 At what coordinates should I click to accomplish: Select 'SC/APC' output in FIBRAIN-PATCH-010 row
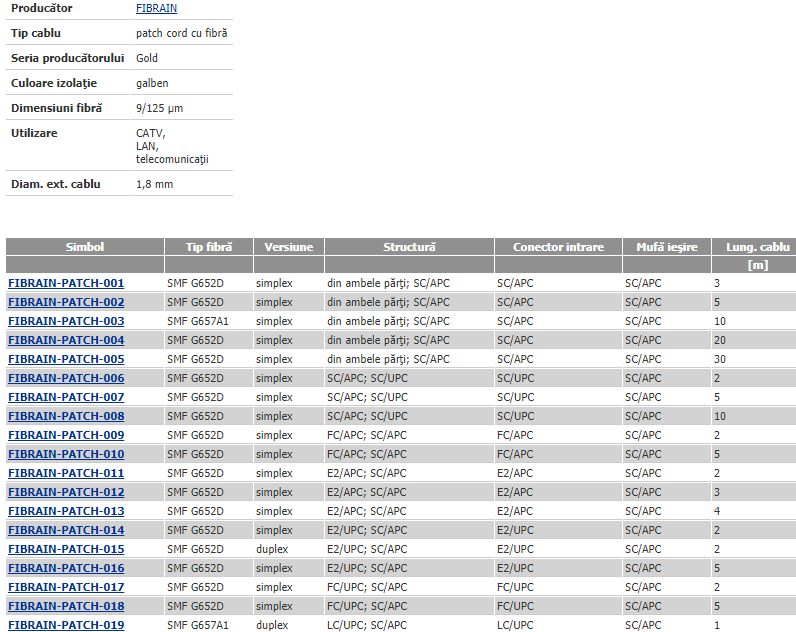643,454
